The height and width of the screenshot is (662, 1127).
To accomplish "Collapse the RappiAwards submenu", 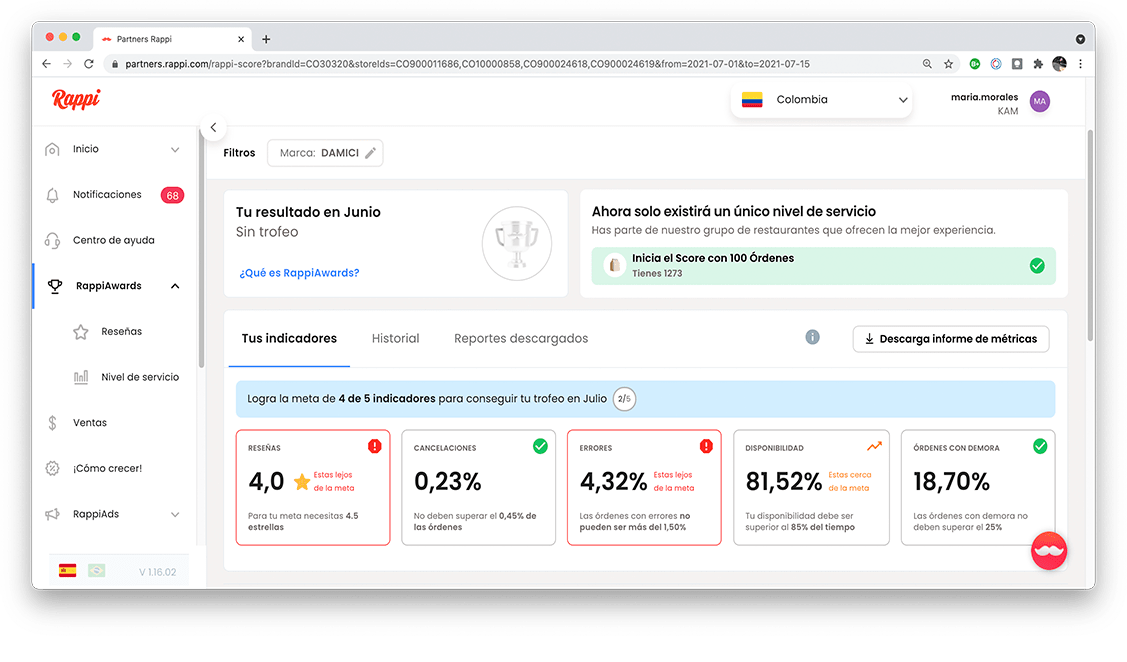I will coord(175,286).
